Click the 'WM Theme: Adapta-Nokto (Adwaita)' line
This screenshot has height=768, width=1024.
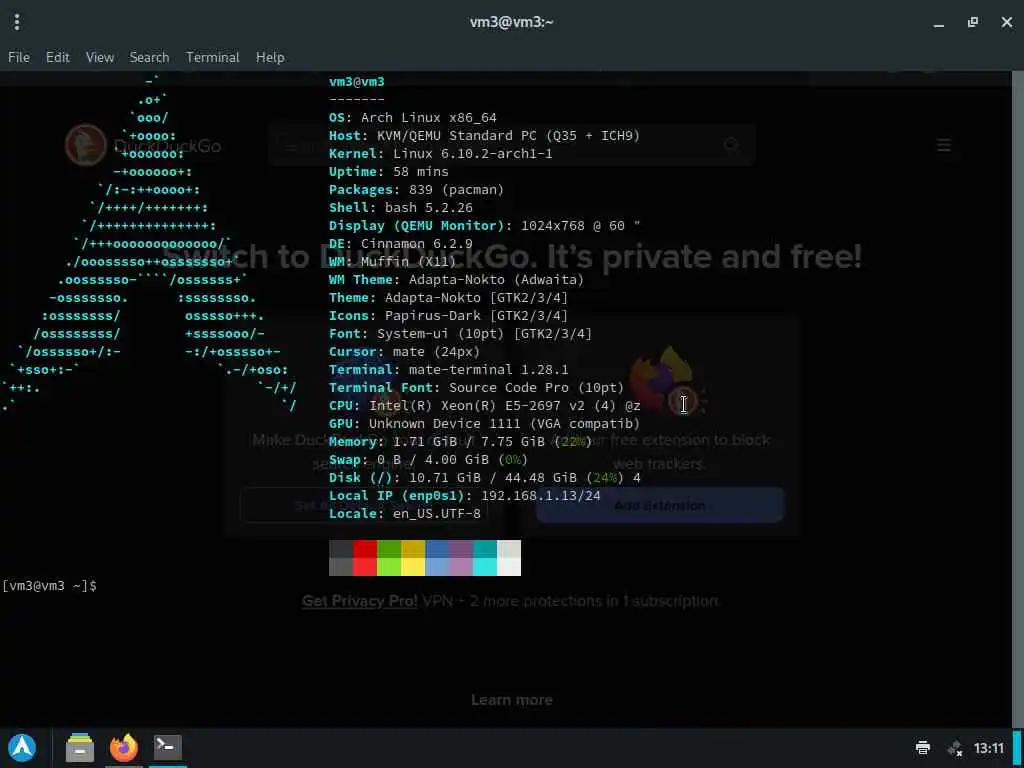tap(456, 280)
